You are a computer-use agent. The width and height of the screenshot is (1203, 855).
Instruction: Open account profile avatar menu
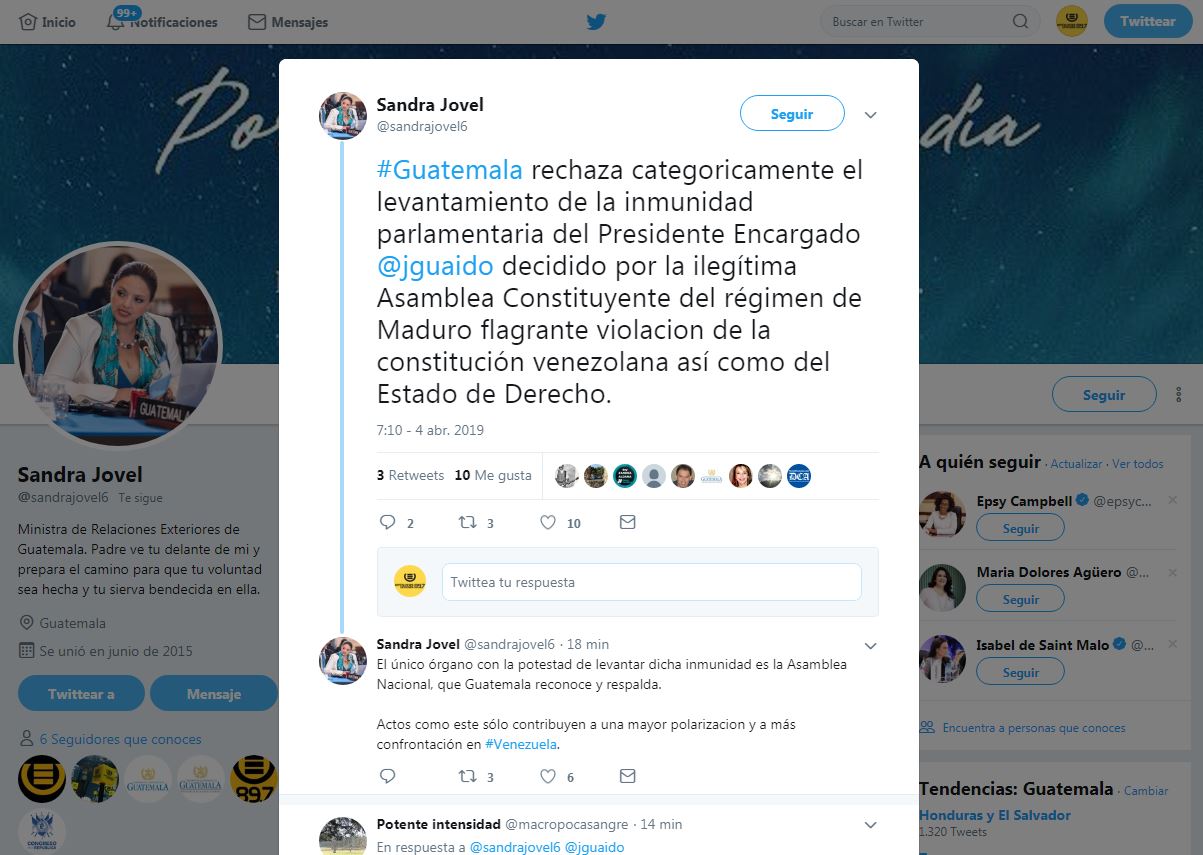coord(1072,21)
